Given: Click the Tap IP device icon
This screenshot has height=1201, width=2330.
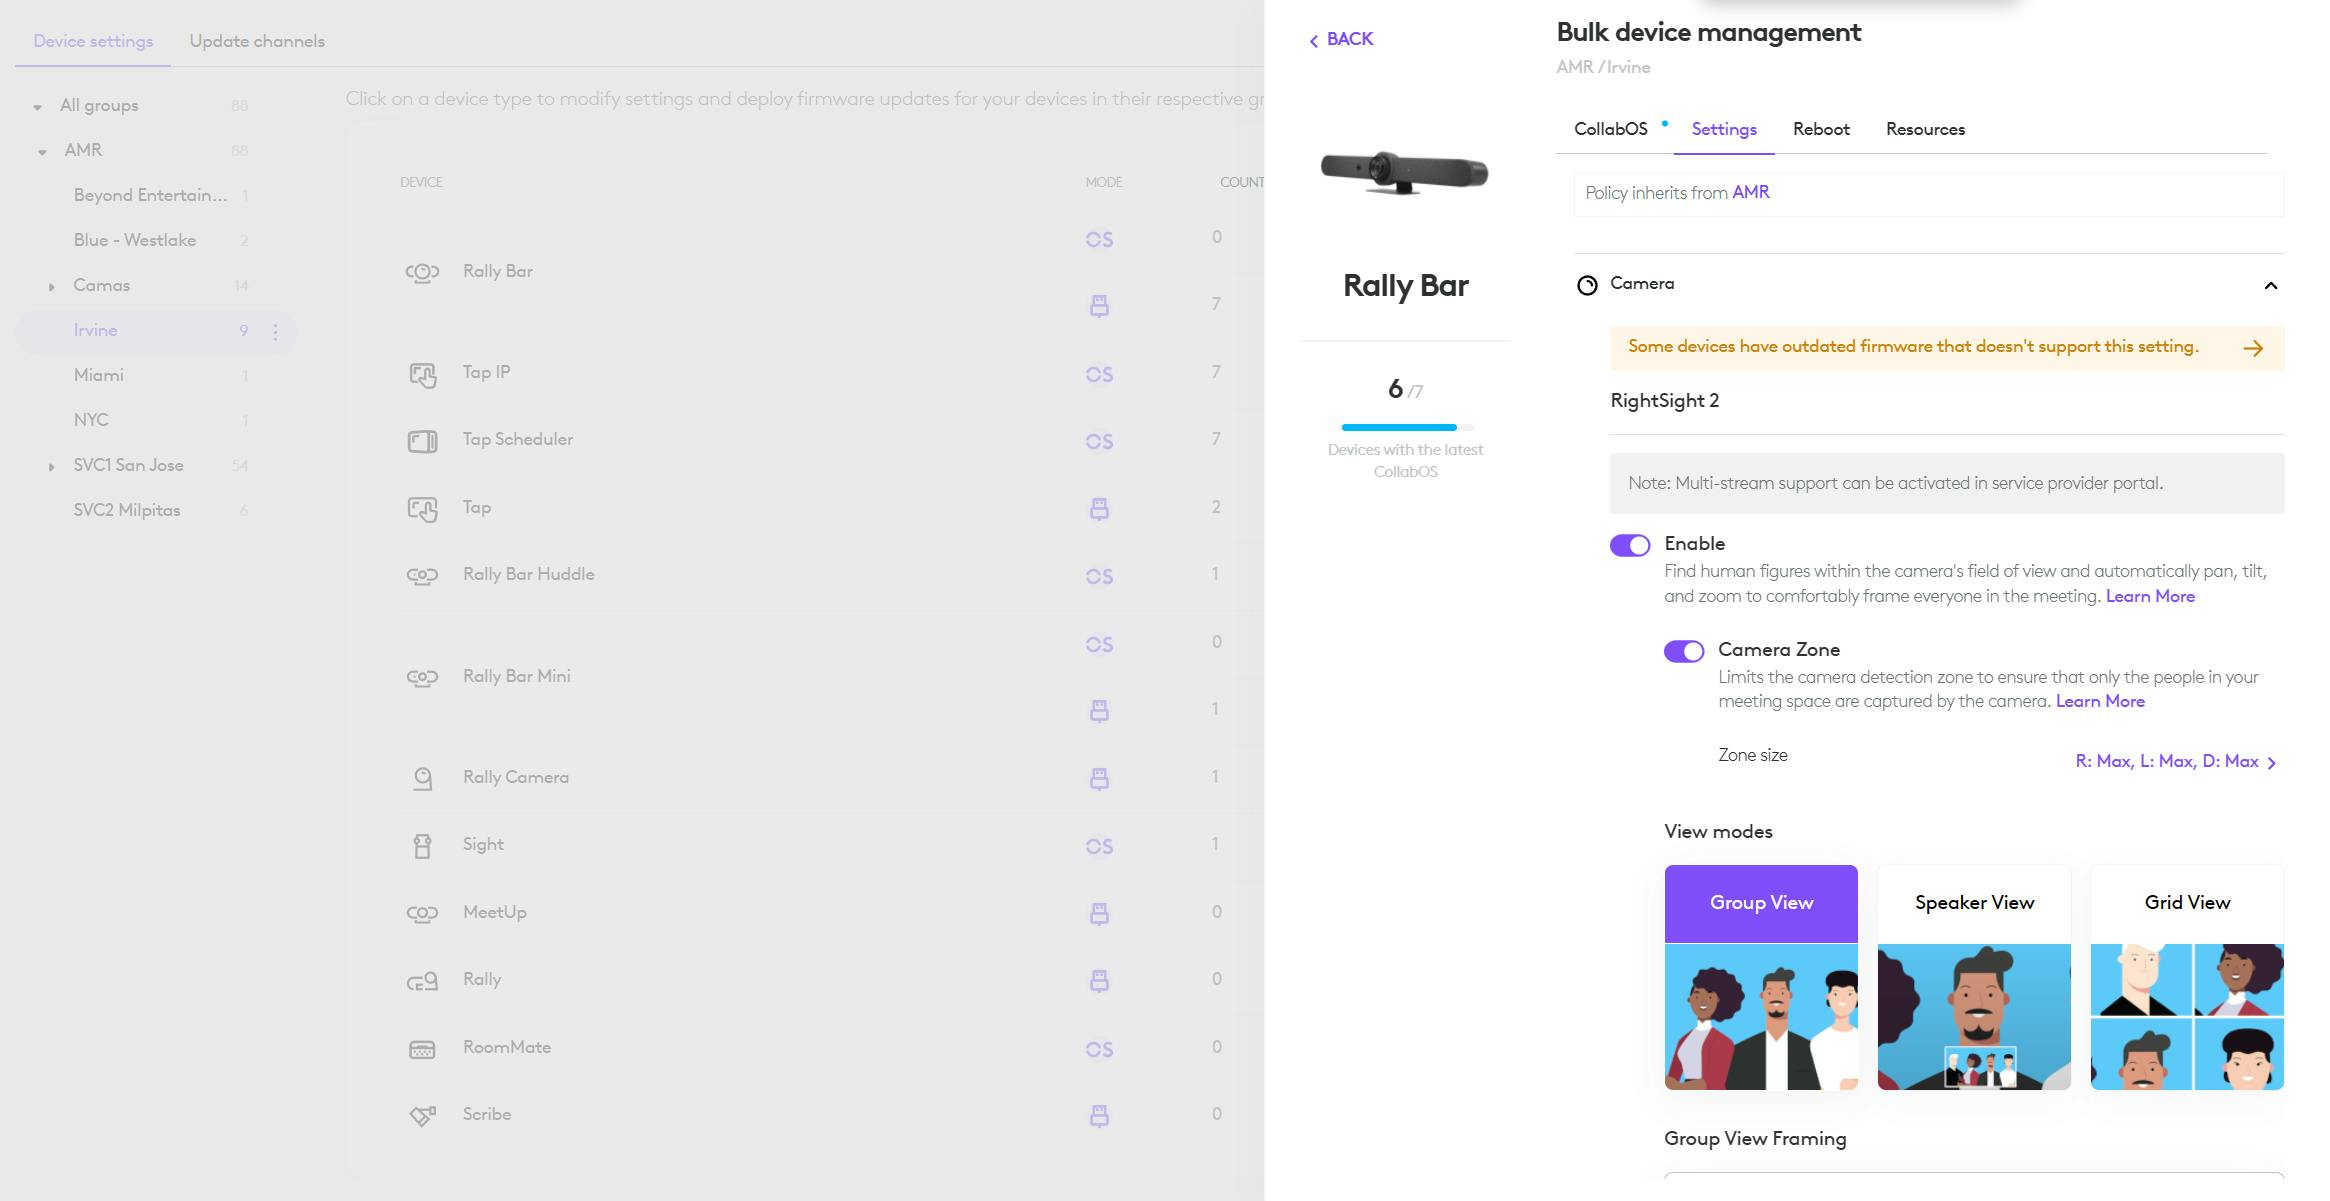Looking at the screenshot, I should (x=422, y=374).
